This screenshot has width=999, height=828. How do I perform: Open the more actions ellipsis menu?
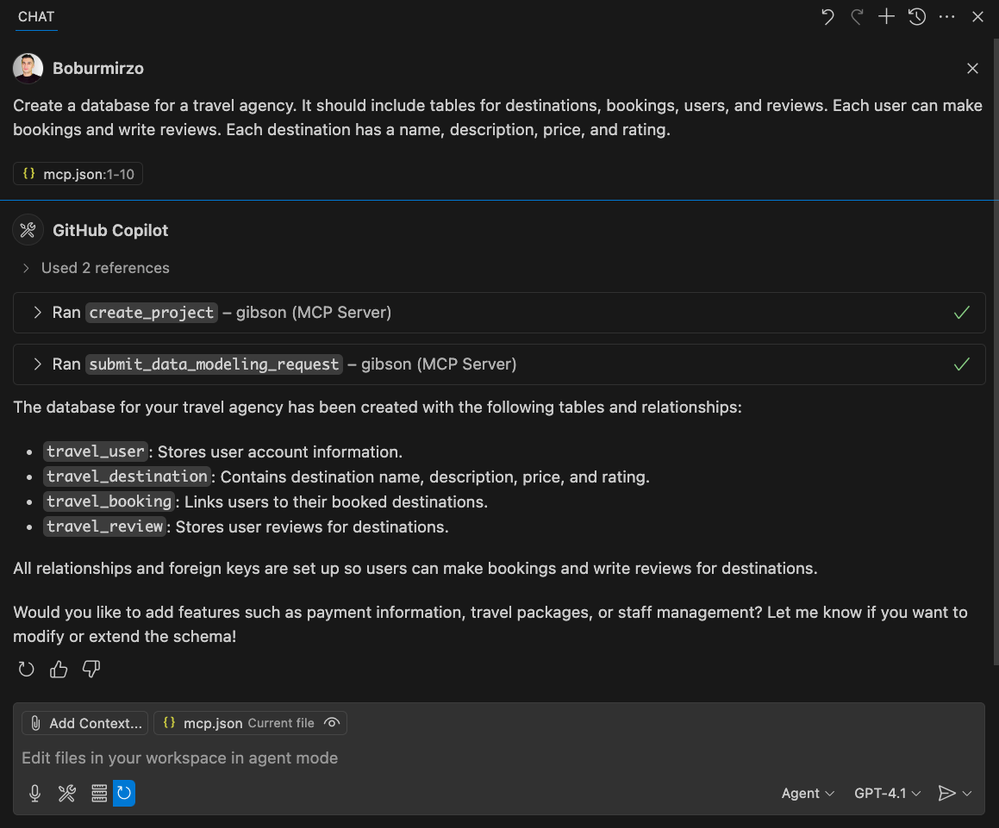coord(947,17)
